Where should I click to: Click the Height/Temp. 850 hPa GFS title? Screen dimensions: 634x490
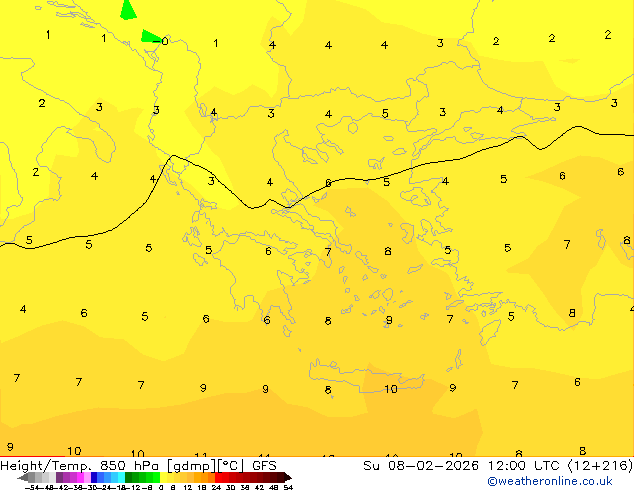138,465
